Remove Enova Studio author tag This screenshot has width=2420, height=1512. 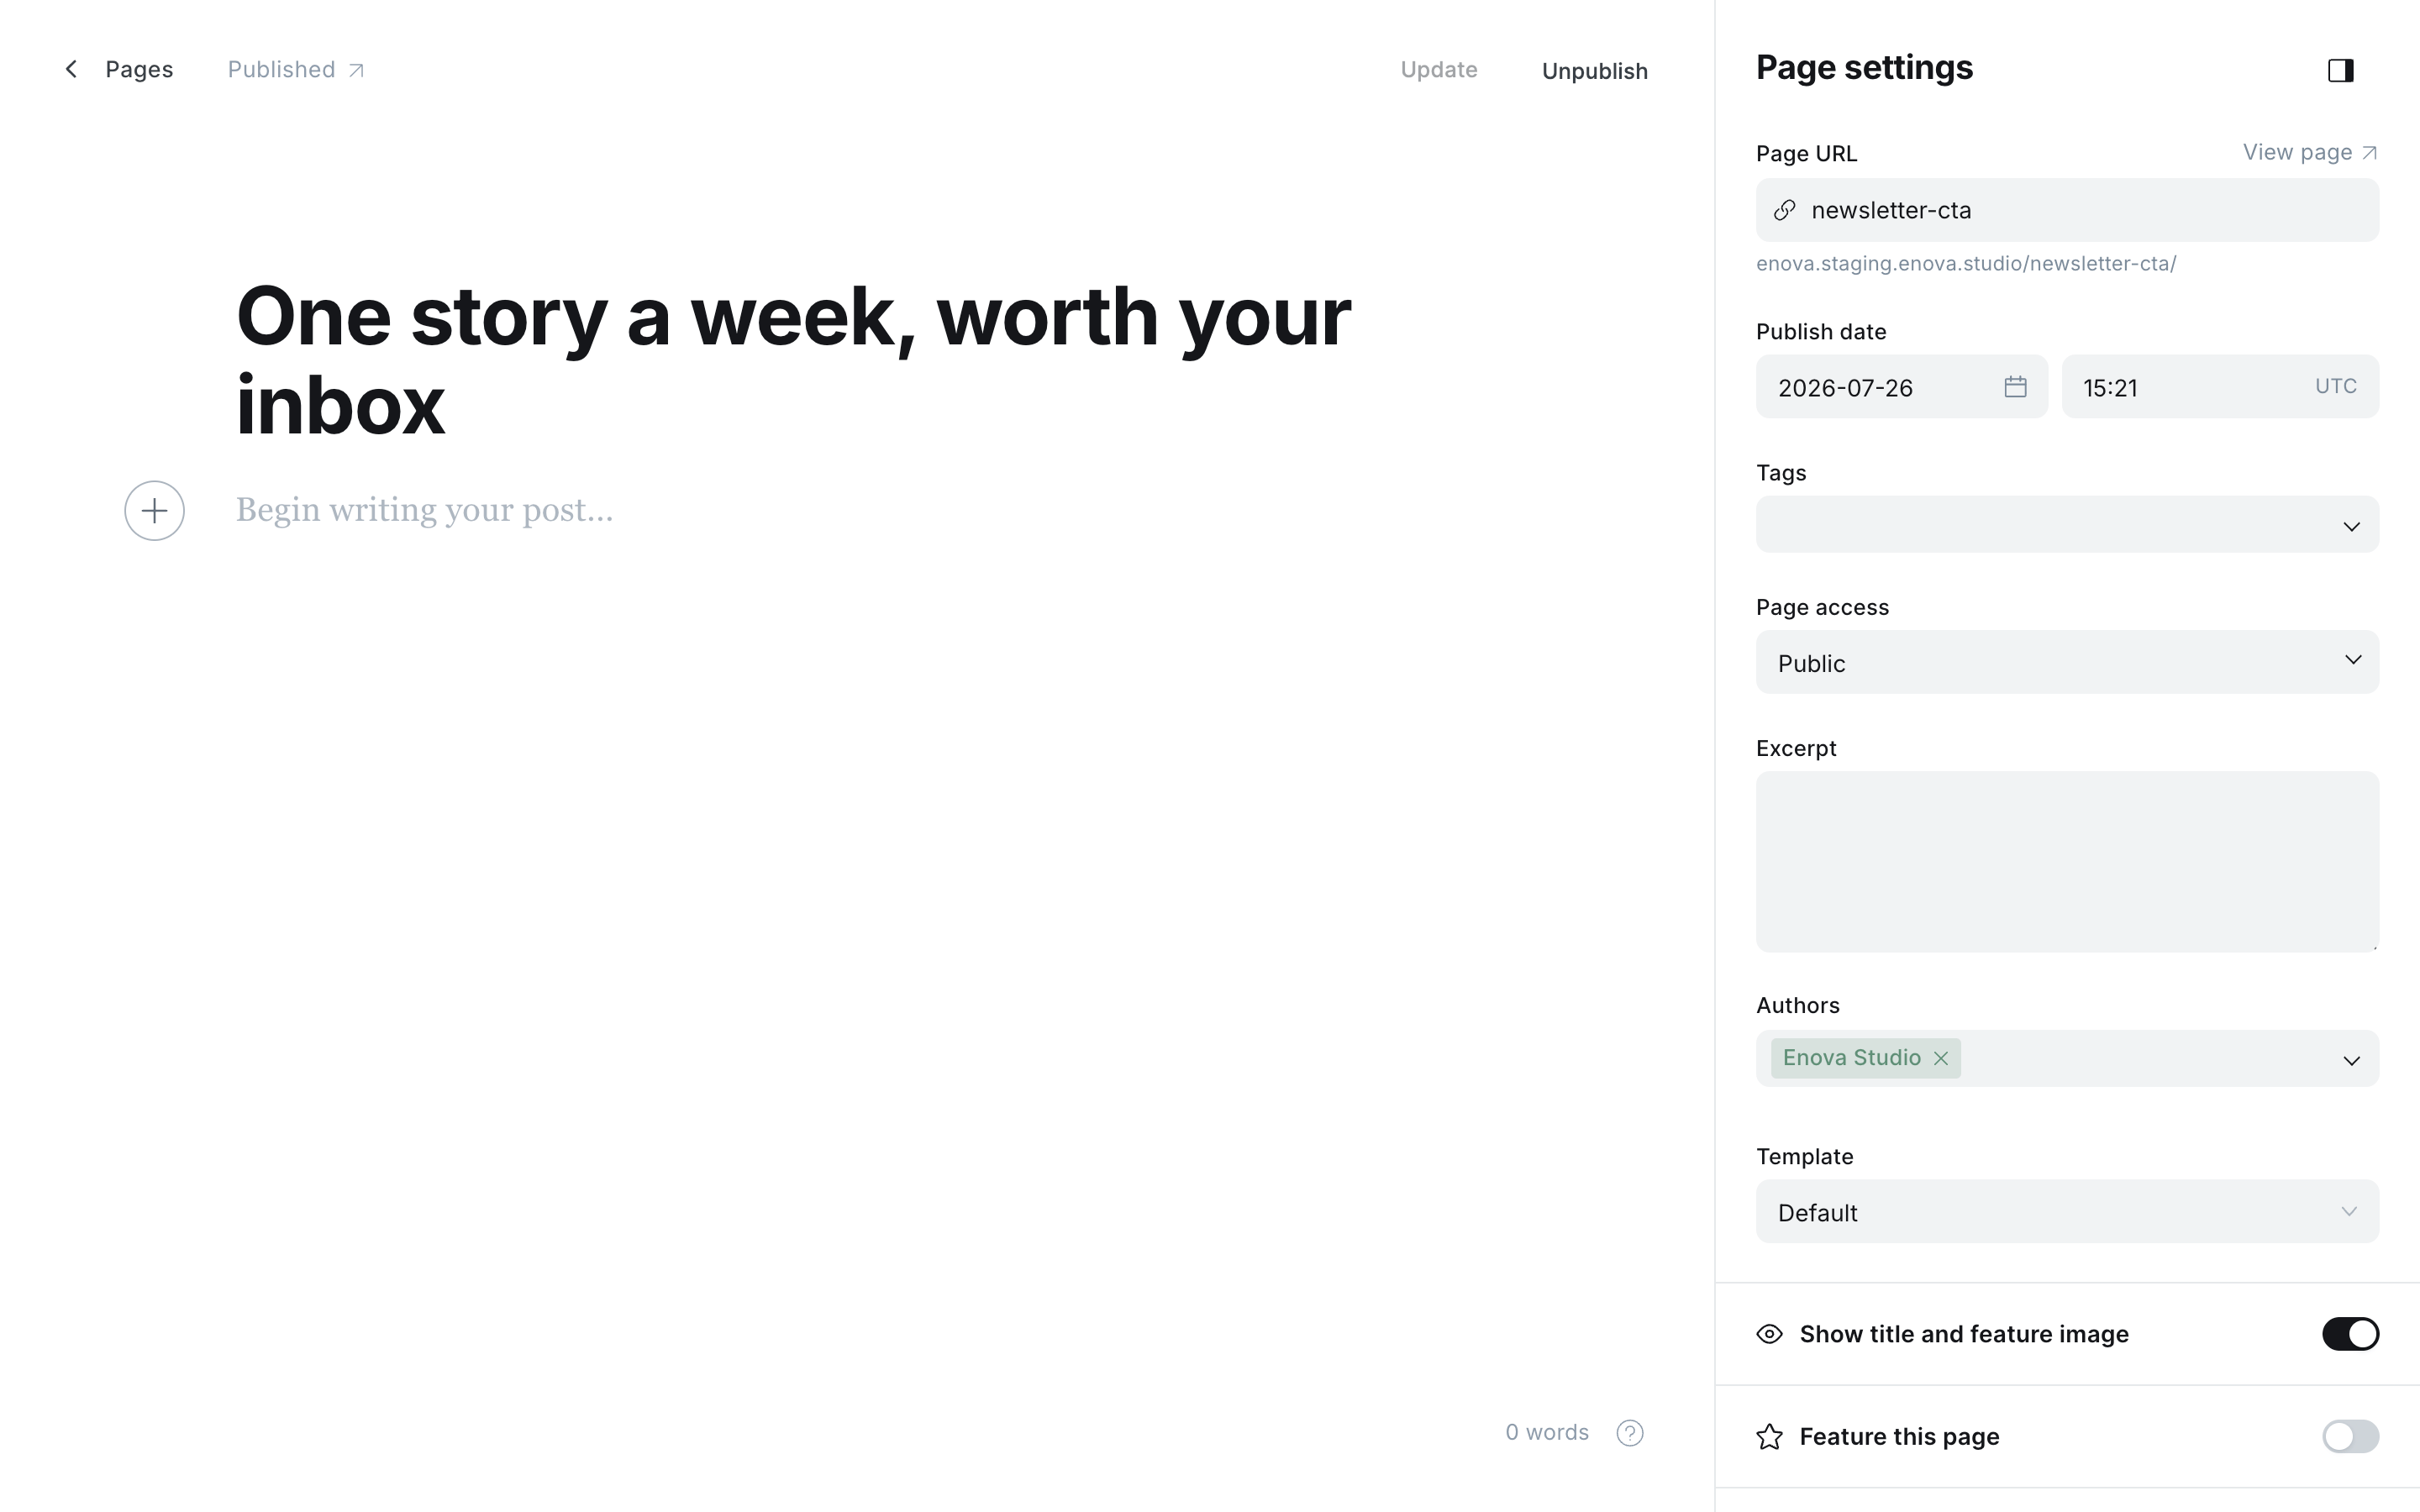click(x=1941, y=1058)
